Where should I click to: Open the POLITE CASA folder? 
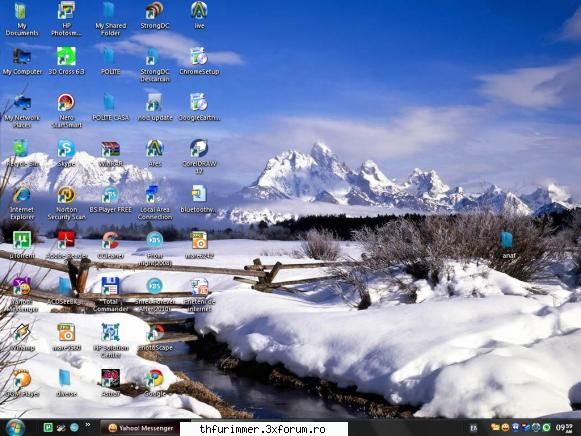tap(110, 107)
